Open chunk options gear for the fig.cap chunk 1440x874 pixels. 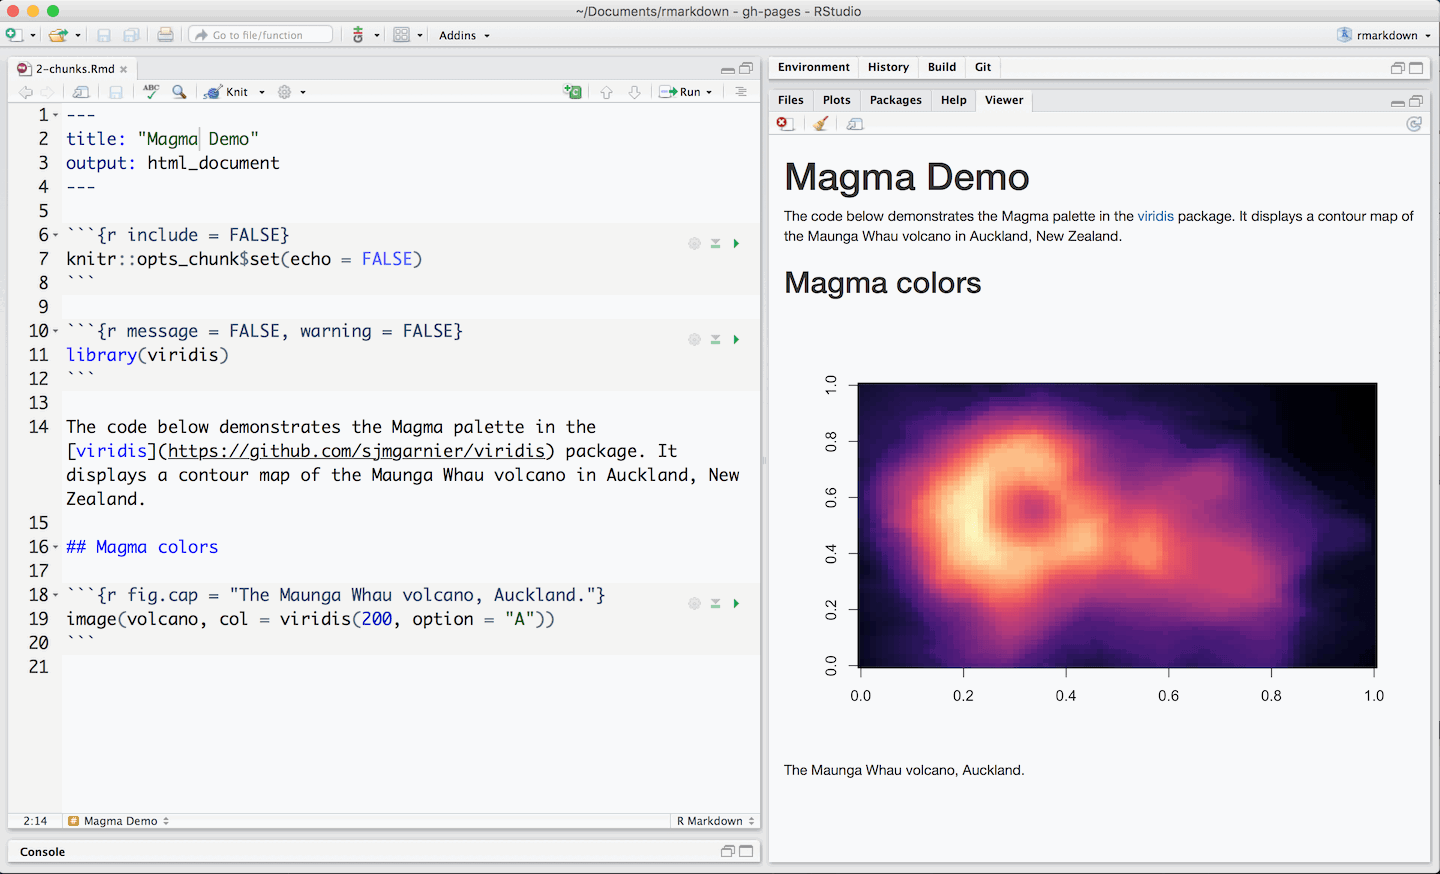pyautogui.click(x=694, y=603)
